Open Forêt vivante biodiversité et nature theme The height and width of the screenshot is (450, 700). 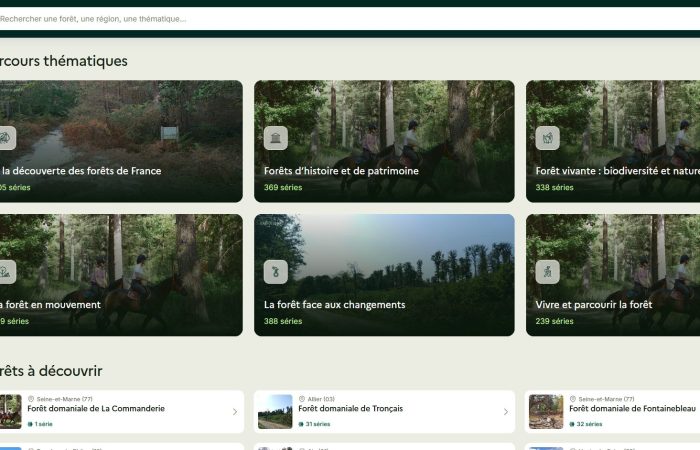(x=613, y=141)
